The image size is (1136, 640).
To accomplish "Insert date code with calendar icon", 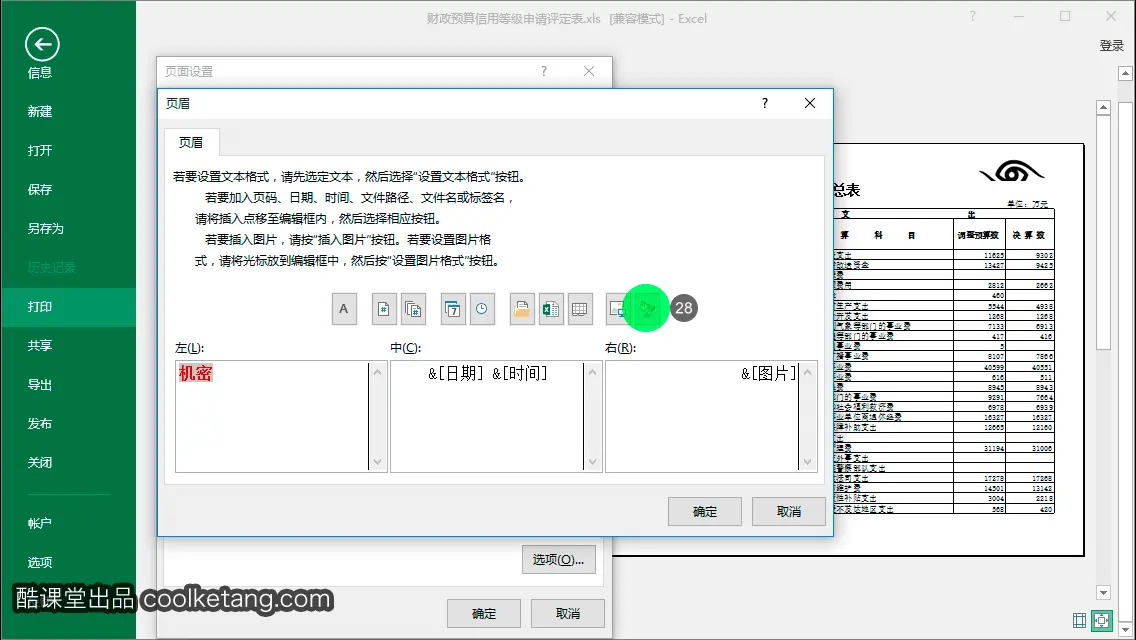I will [453, 309].
